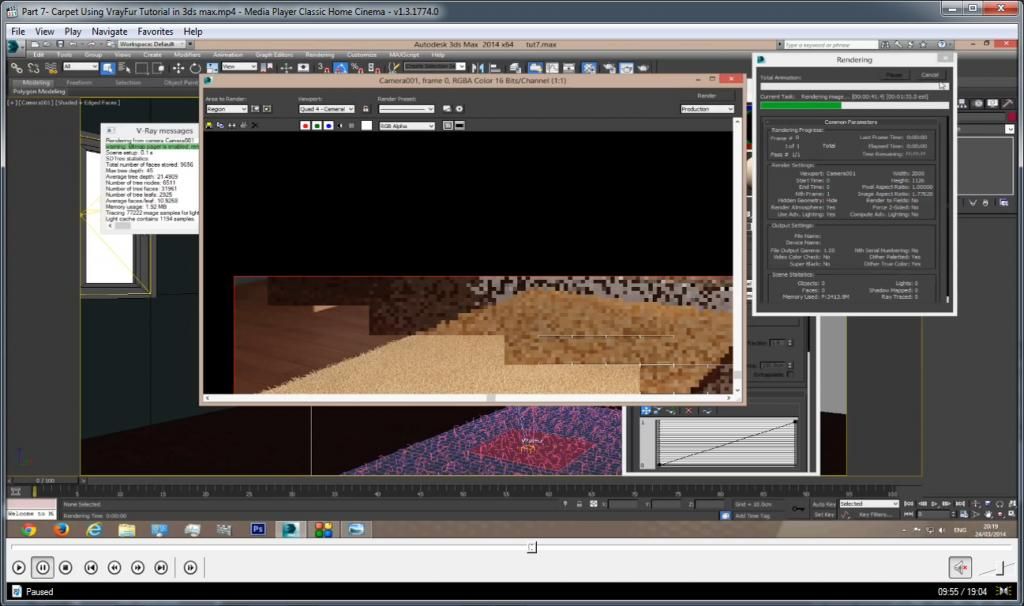Pause the render in Rendering dialog

coord(894,75)
